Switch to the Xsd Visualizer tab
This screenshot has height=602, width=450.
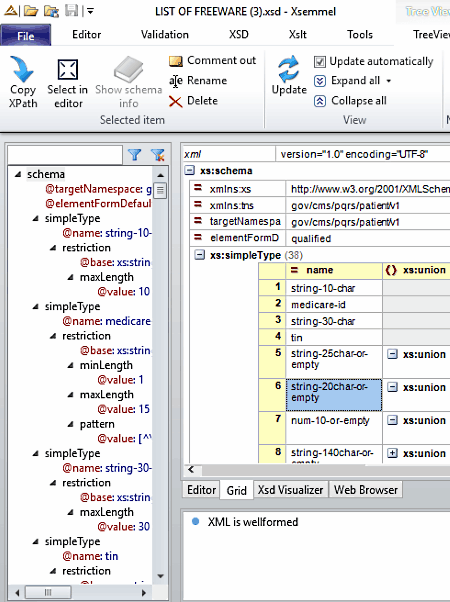pos(290,490)
